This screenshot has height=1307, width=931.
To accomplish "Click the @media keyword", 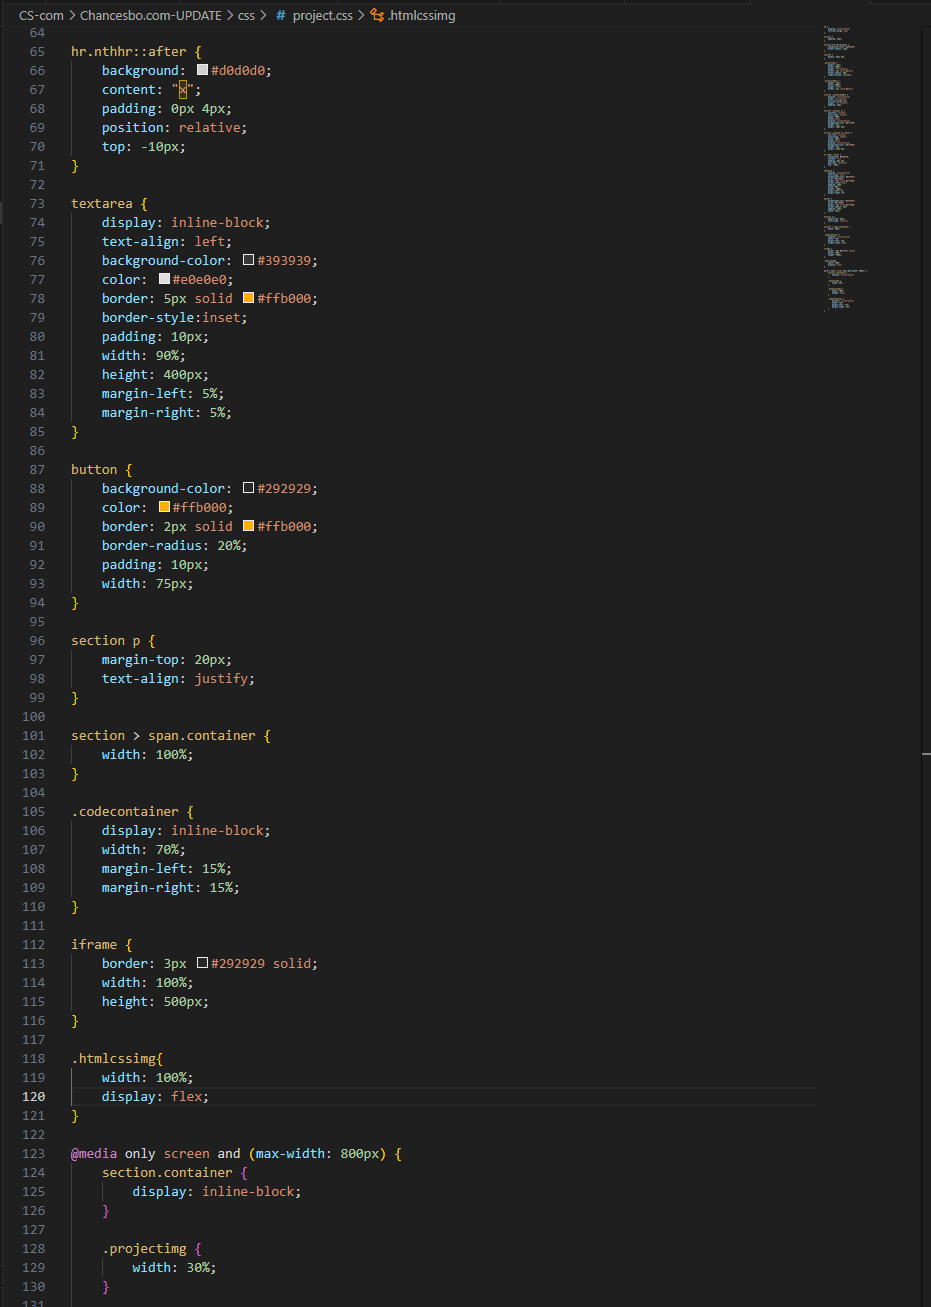I will click(94, 1153).
